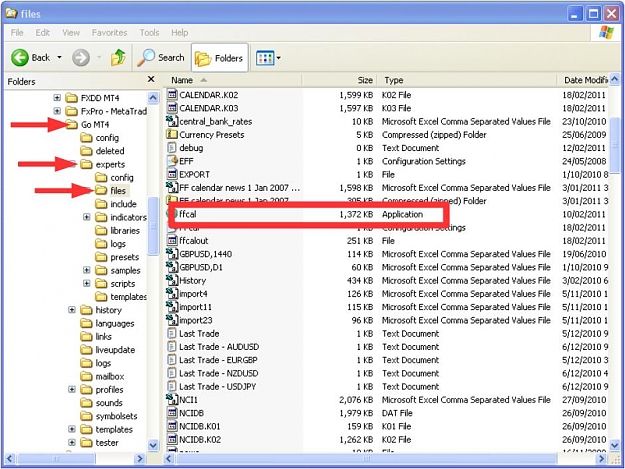Expand the tester folder node
Screen dimensions: 625x469
72,442
